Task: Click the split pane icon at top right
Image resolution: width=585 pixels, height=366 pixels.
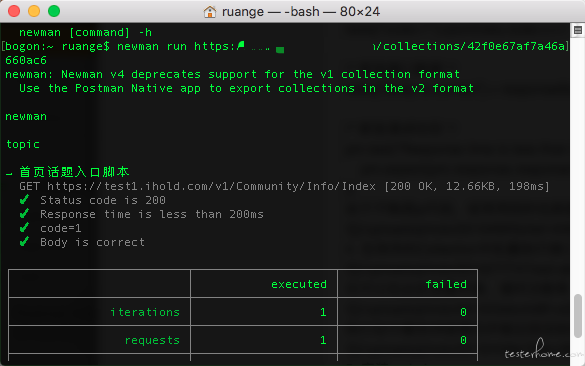Action: (x=578, y=30)
